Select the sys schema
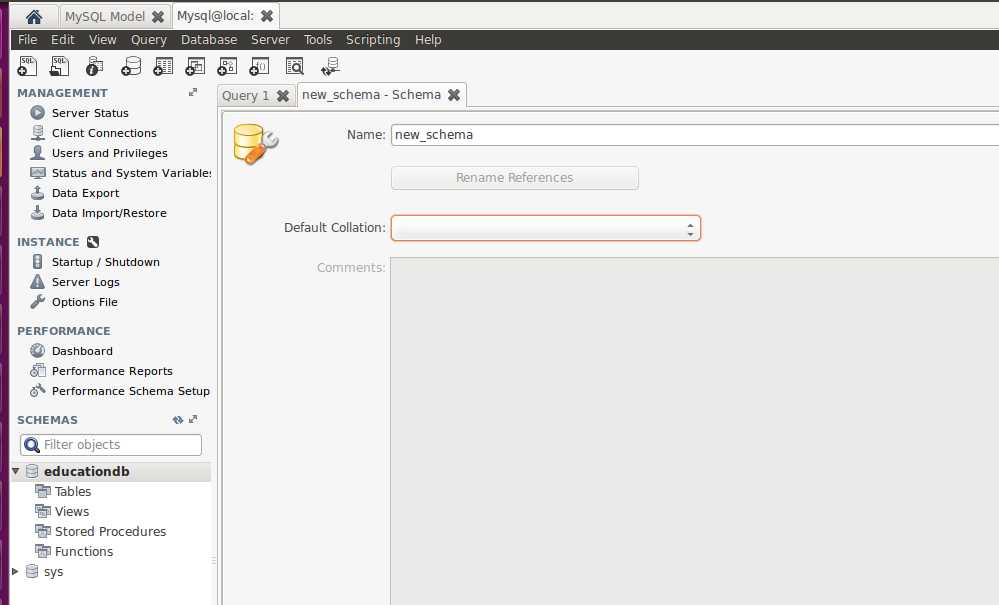This screenshot has height=605, width=999. click(54, 572)
